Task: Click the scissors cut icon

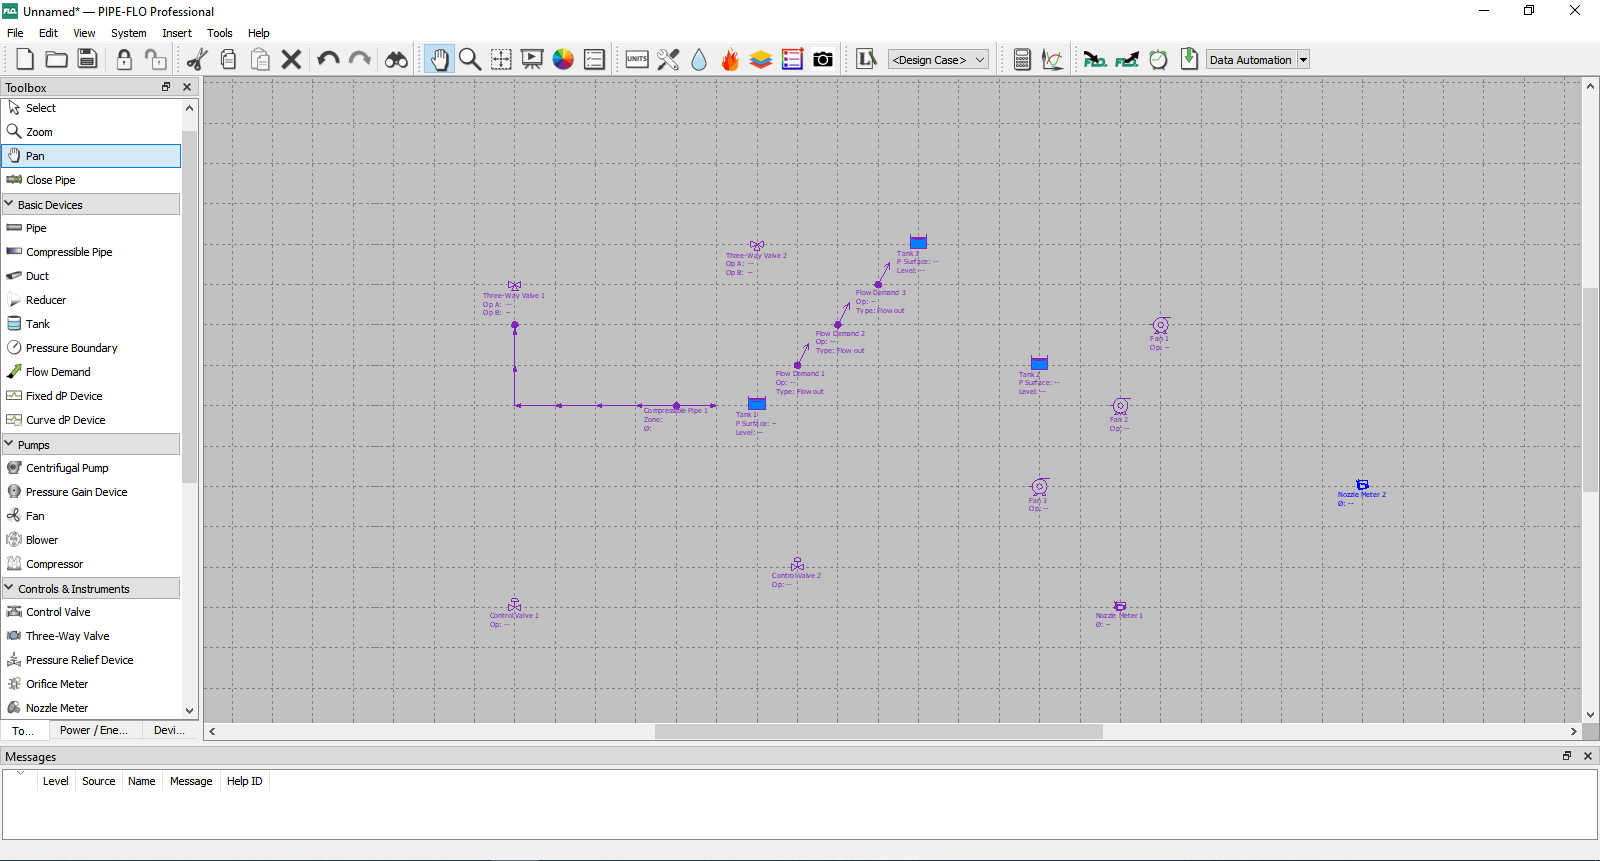Action: pyautogui.click(x=197, y=59)
